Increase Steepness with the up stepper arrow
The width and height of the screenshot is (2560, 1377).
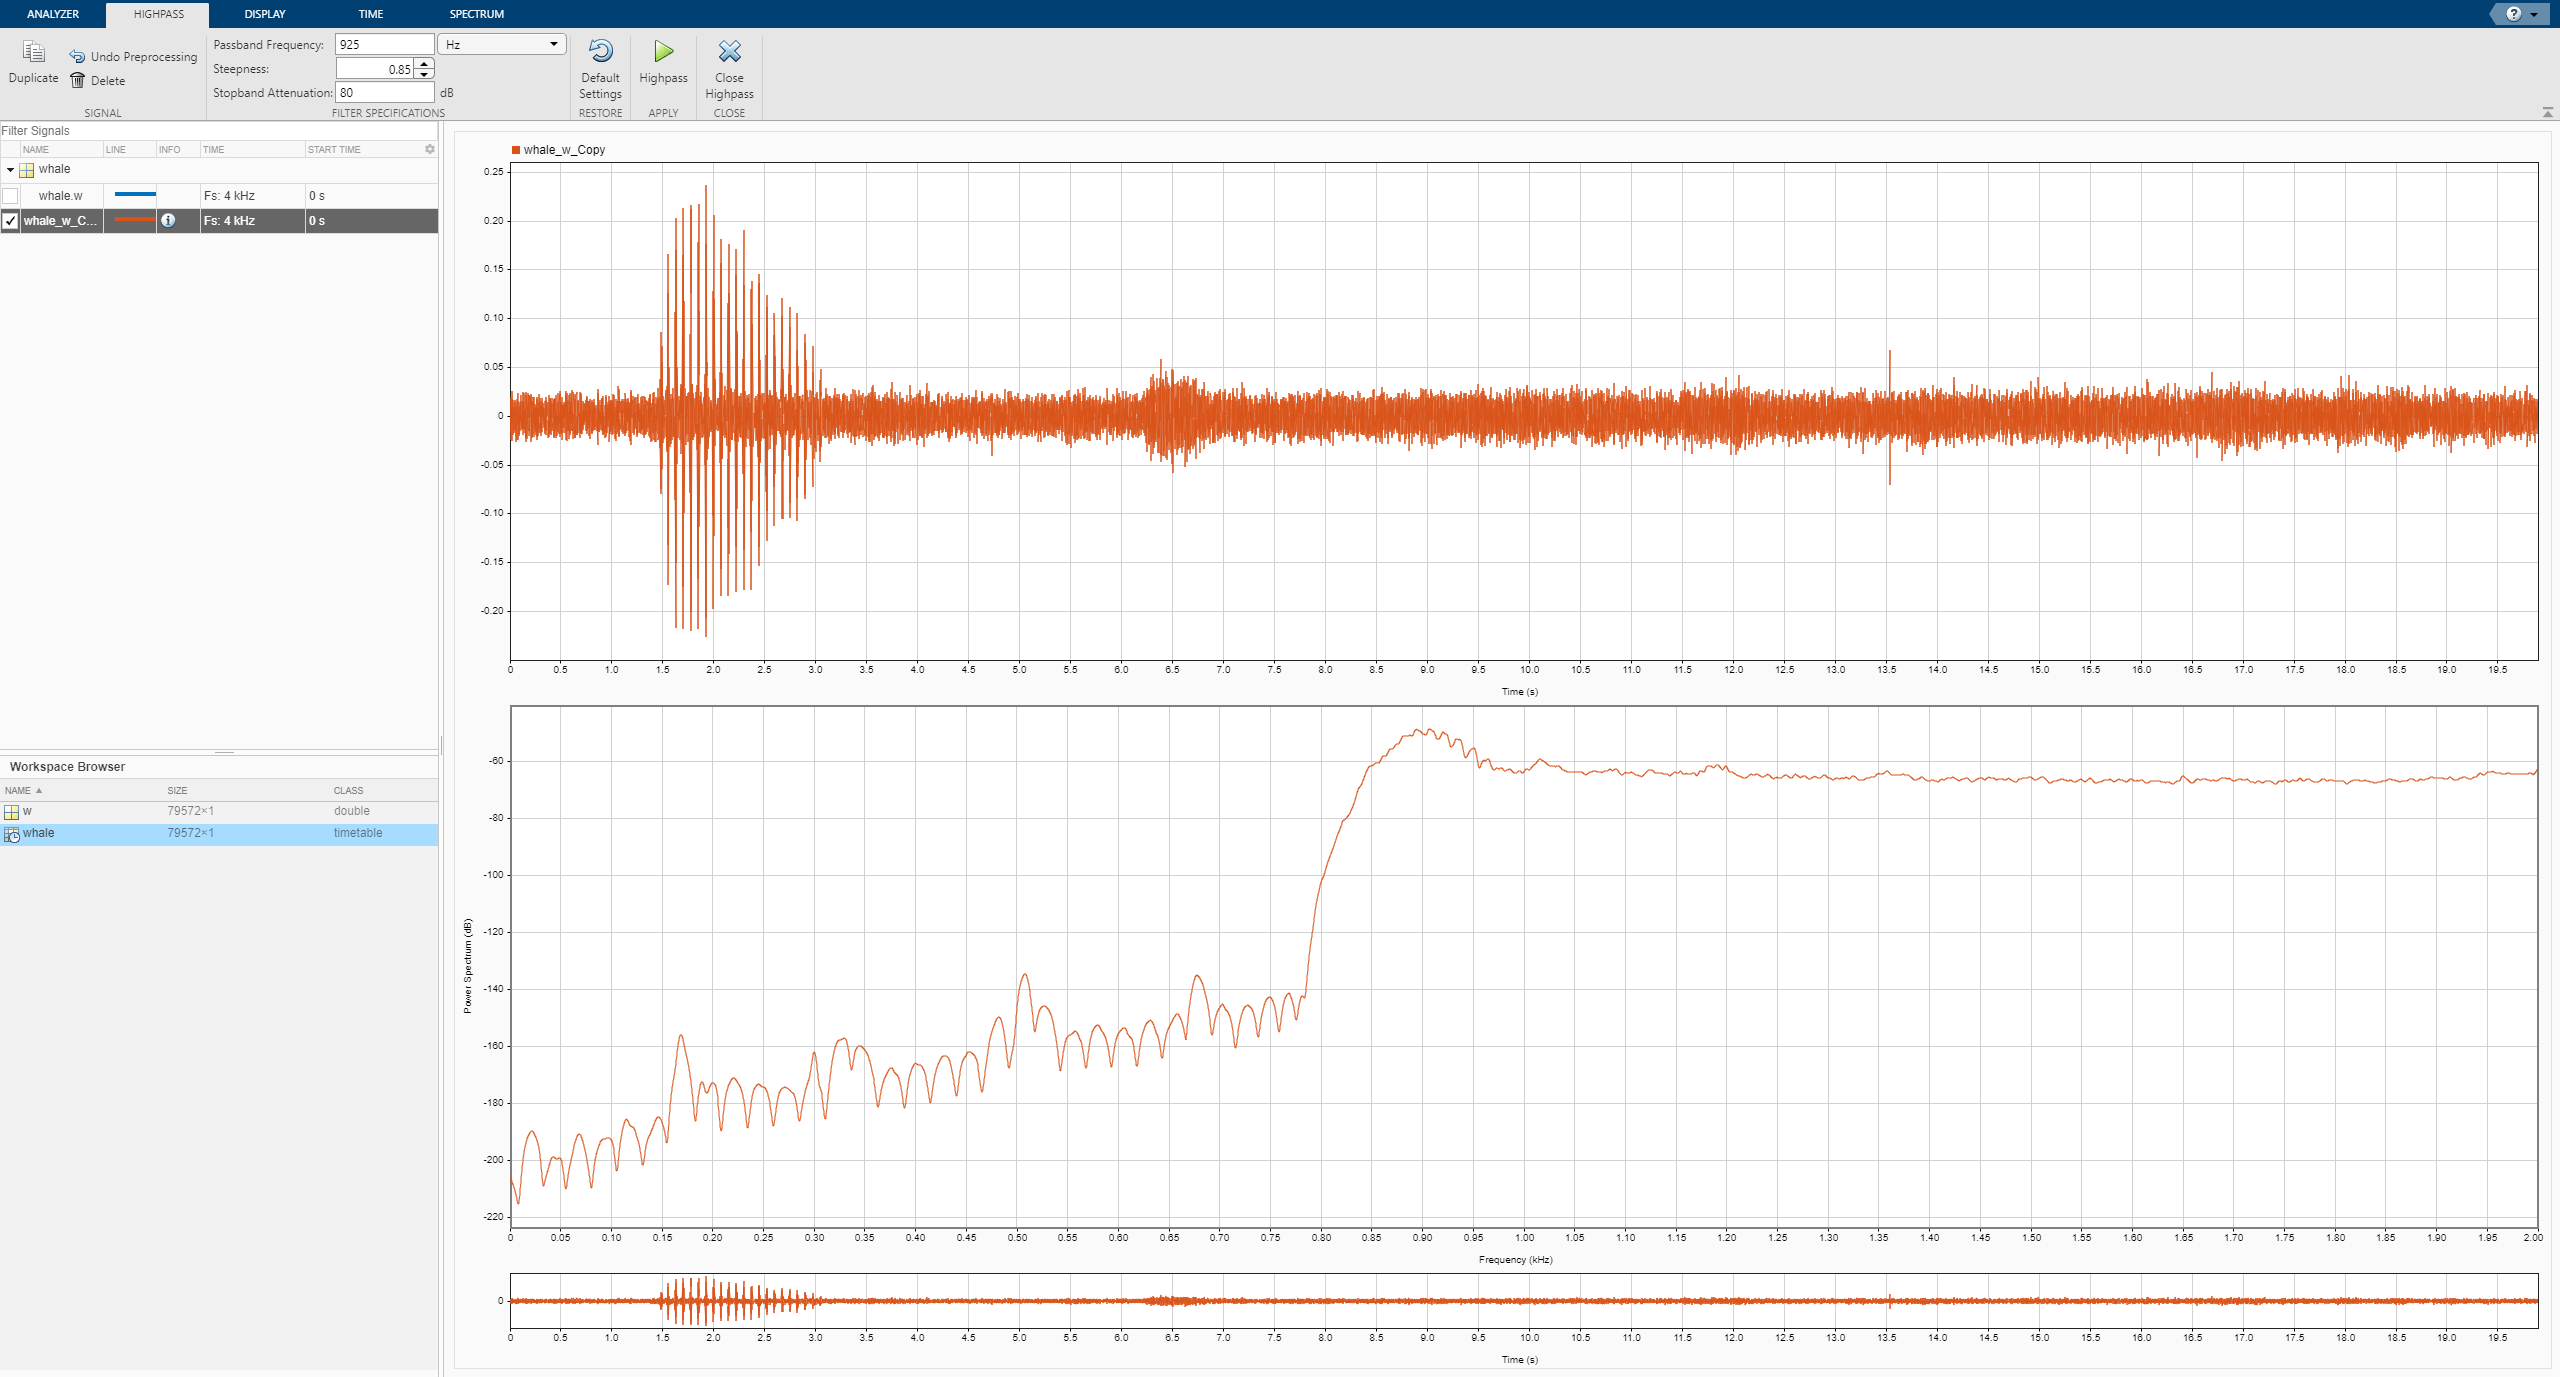click(425, 64)
